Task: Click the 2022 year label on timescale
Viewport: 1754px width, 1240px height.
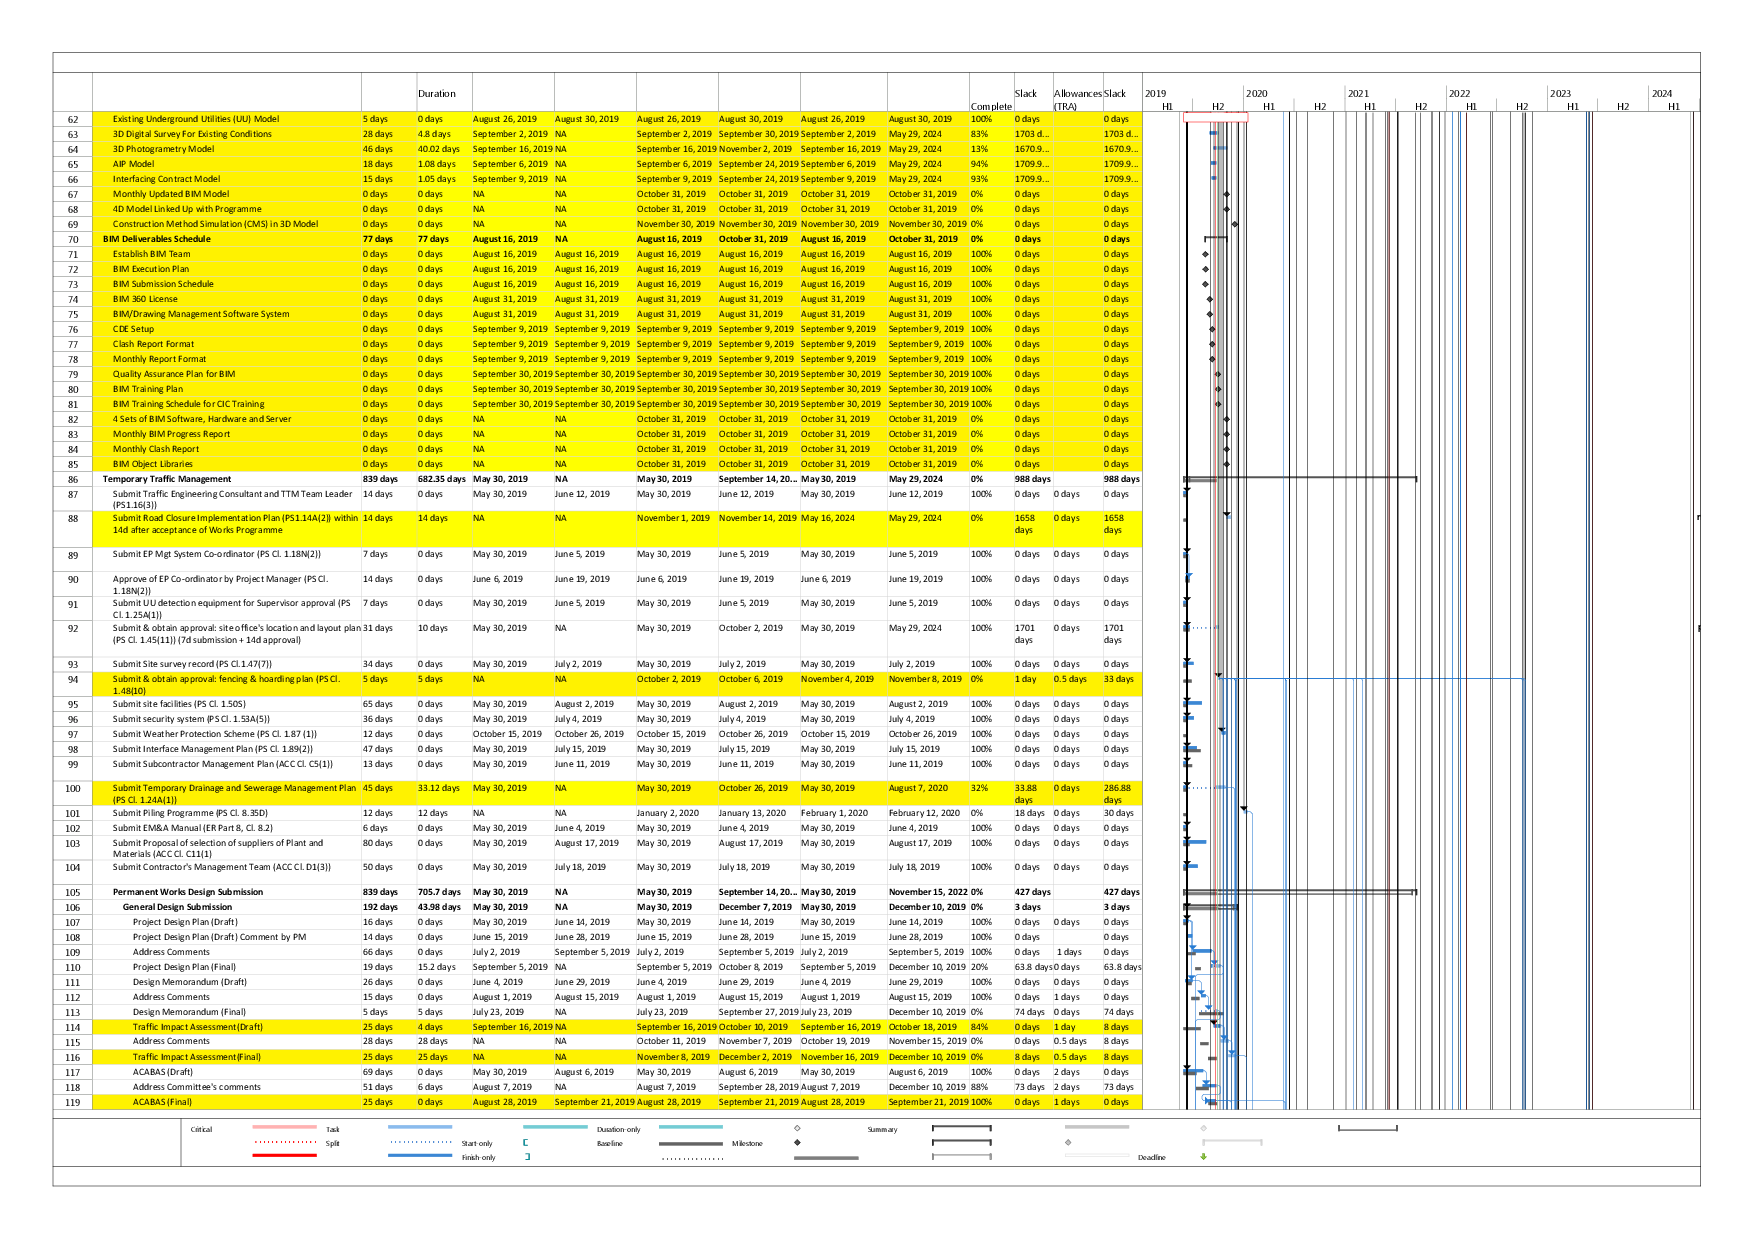Action: [x=1460, y=94]
